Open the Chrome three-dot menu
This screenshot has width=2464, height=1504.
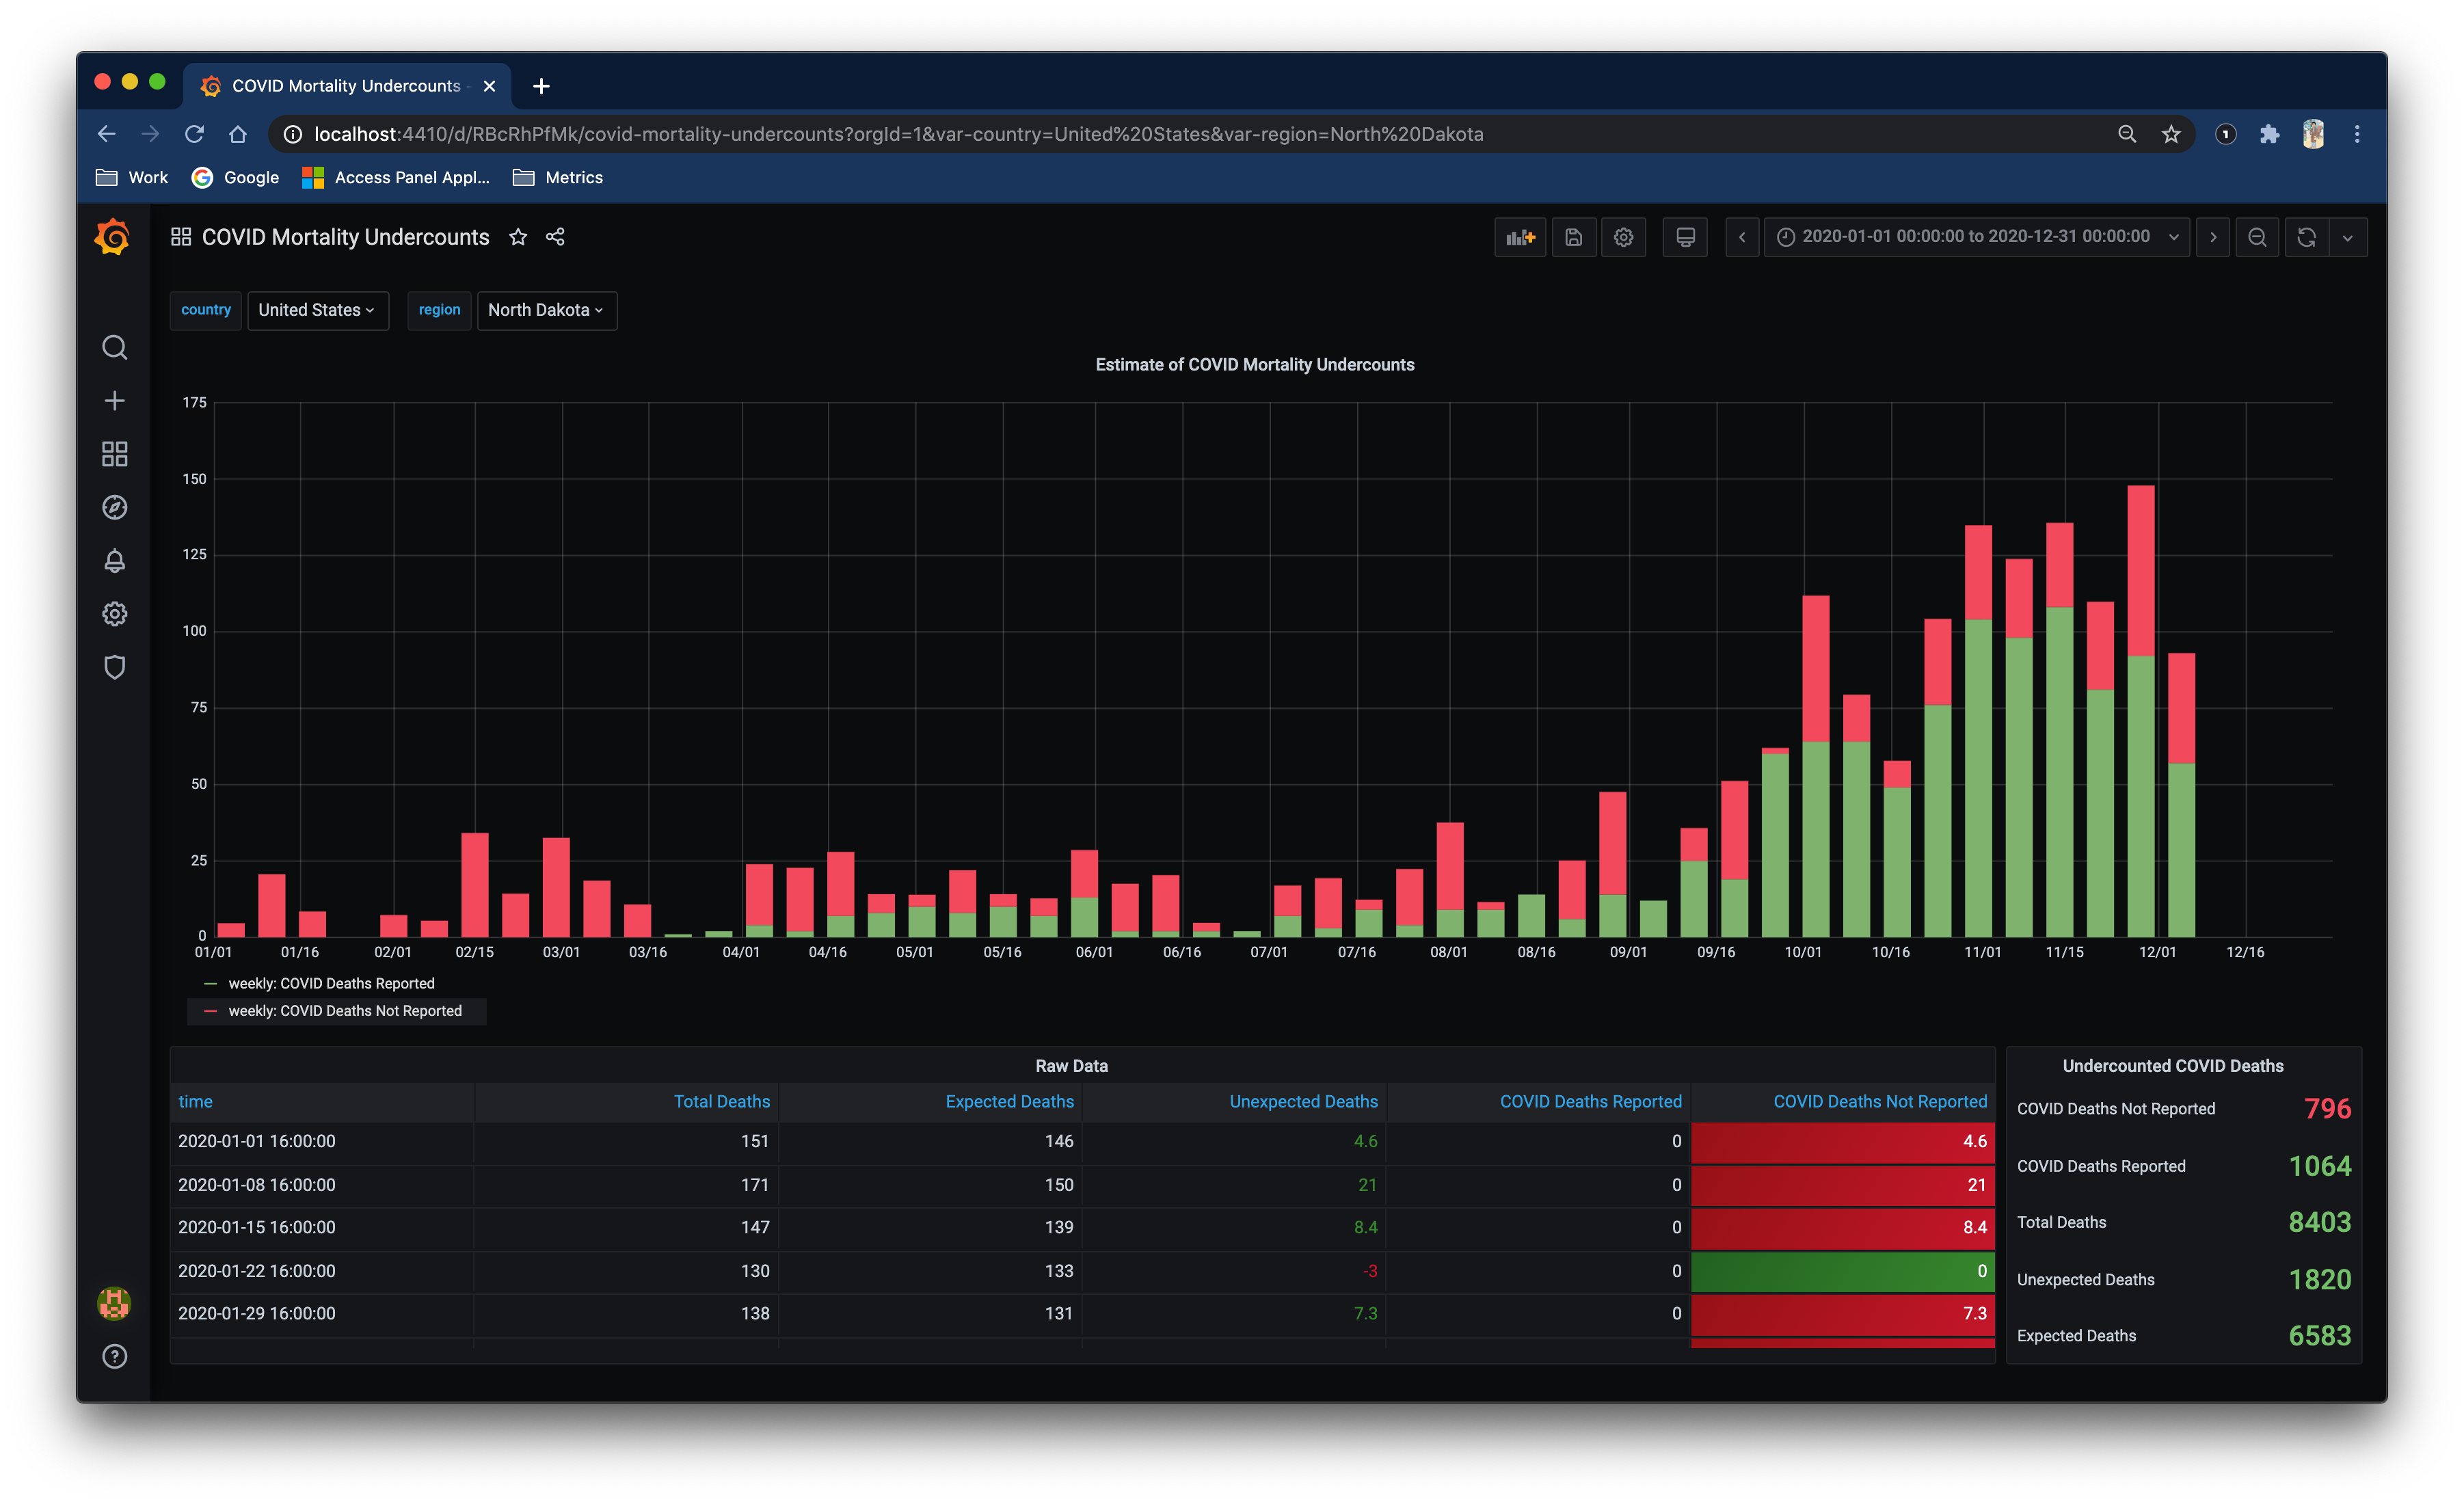[2357, 134]
